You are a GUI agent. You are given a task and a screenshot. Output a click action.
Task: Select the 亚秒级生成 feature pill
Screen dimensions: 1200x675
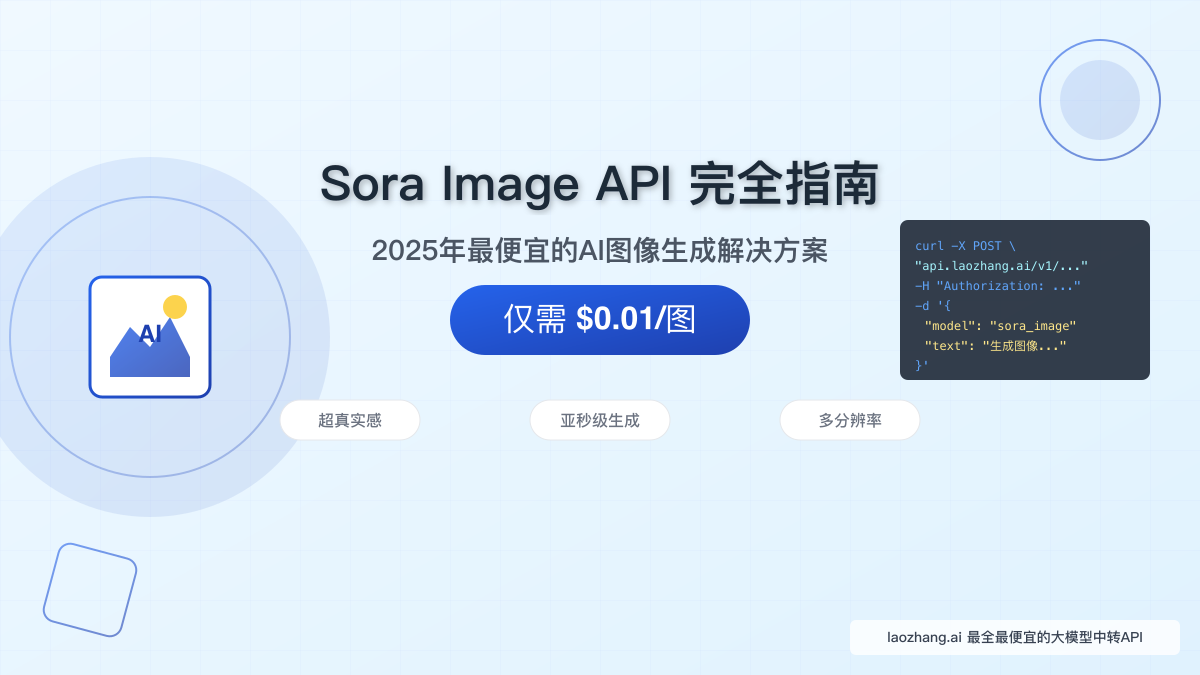coord(600,420)
